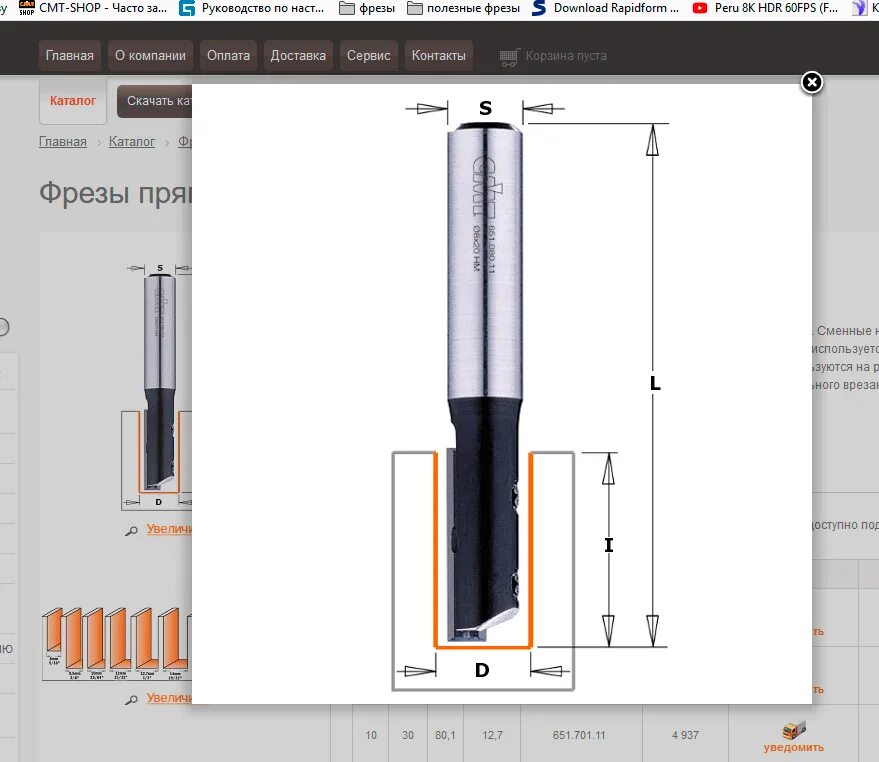Open the Download Rapidform bookmark

pyautogui.click(x=605, y=8)
